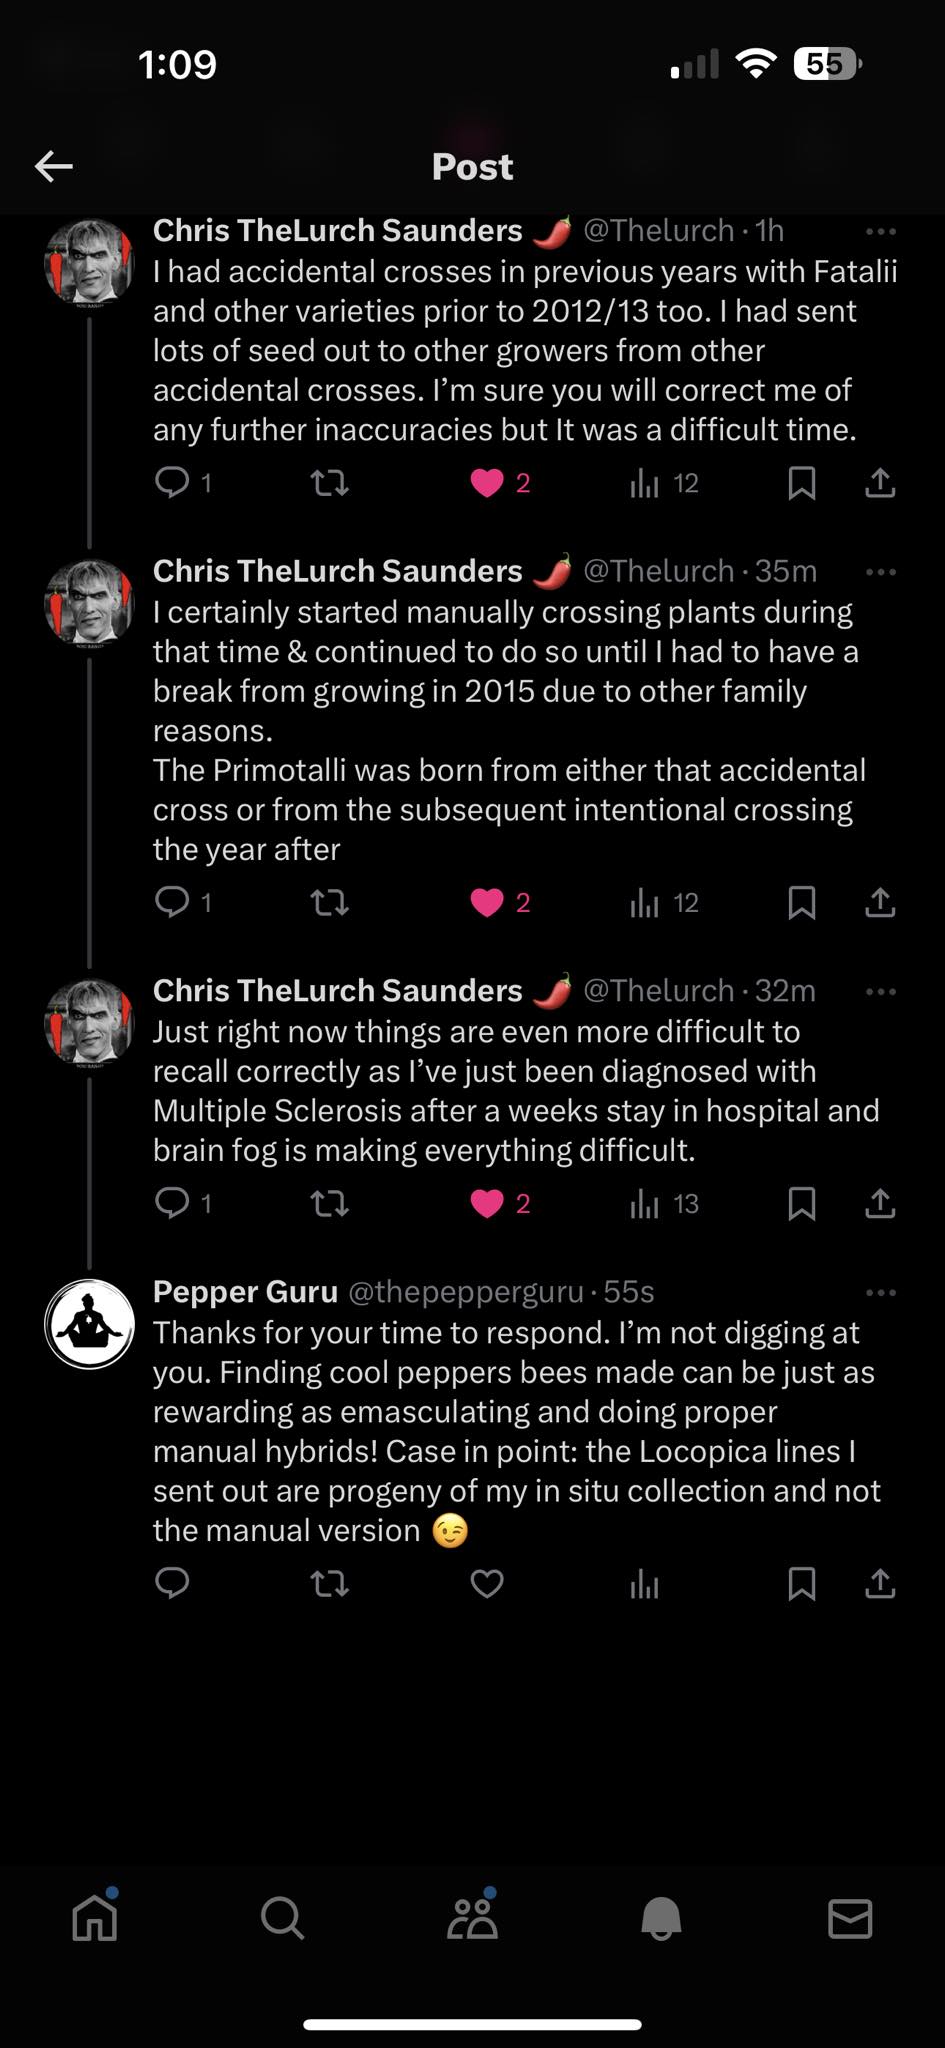Repost Pepper Guru's Locopica reply
The image size is (945, 2048).
pos(329,1584)
